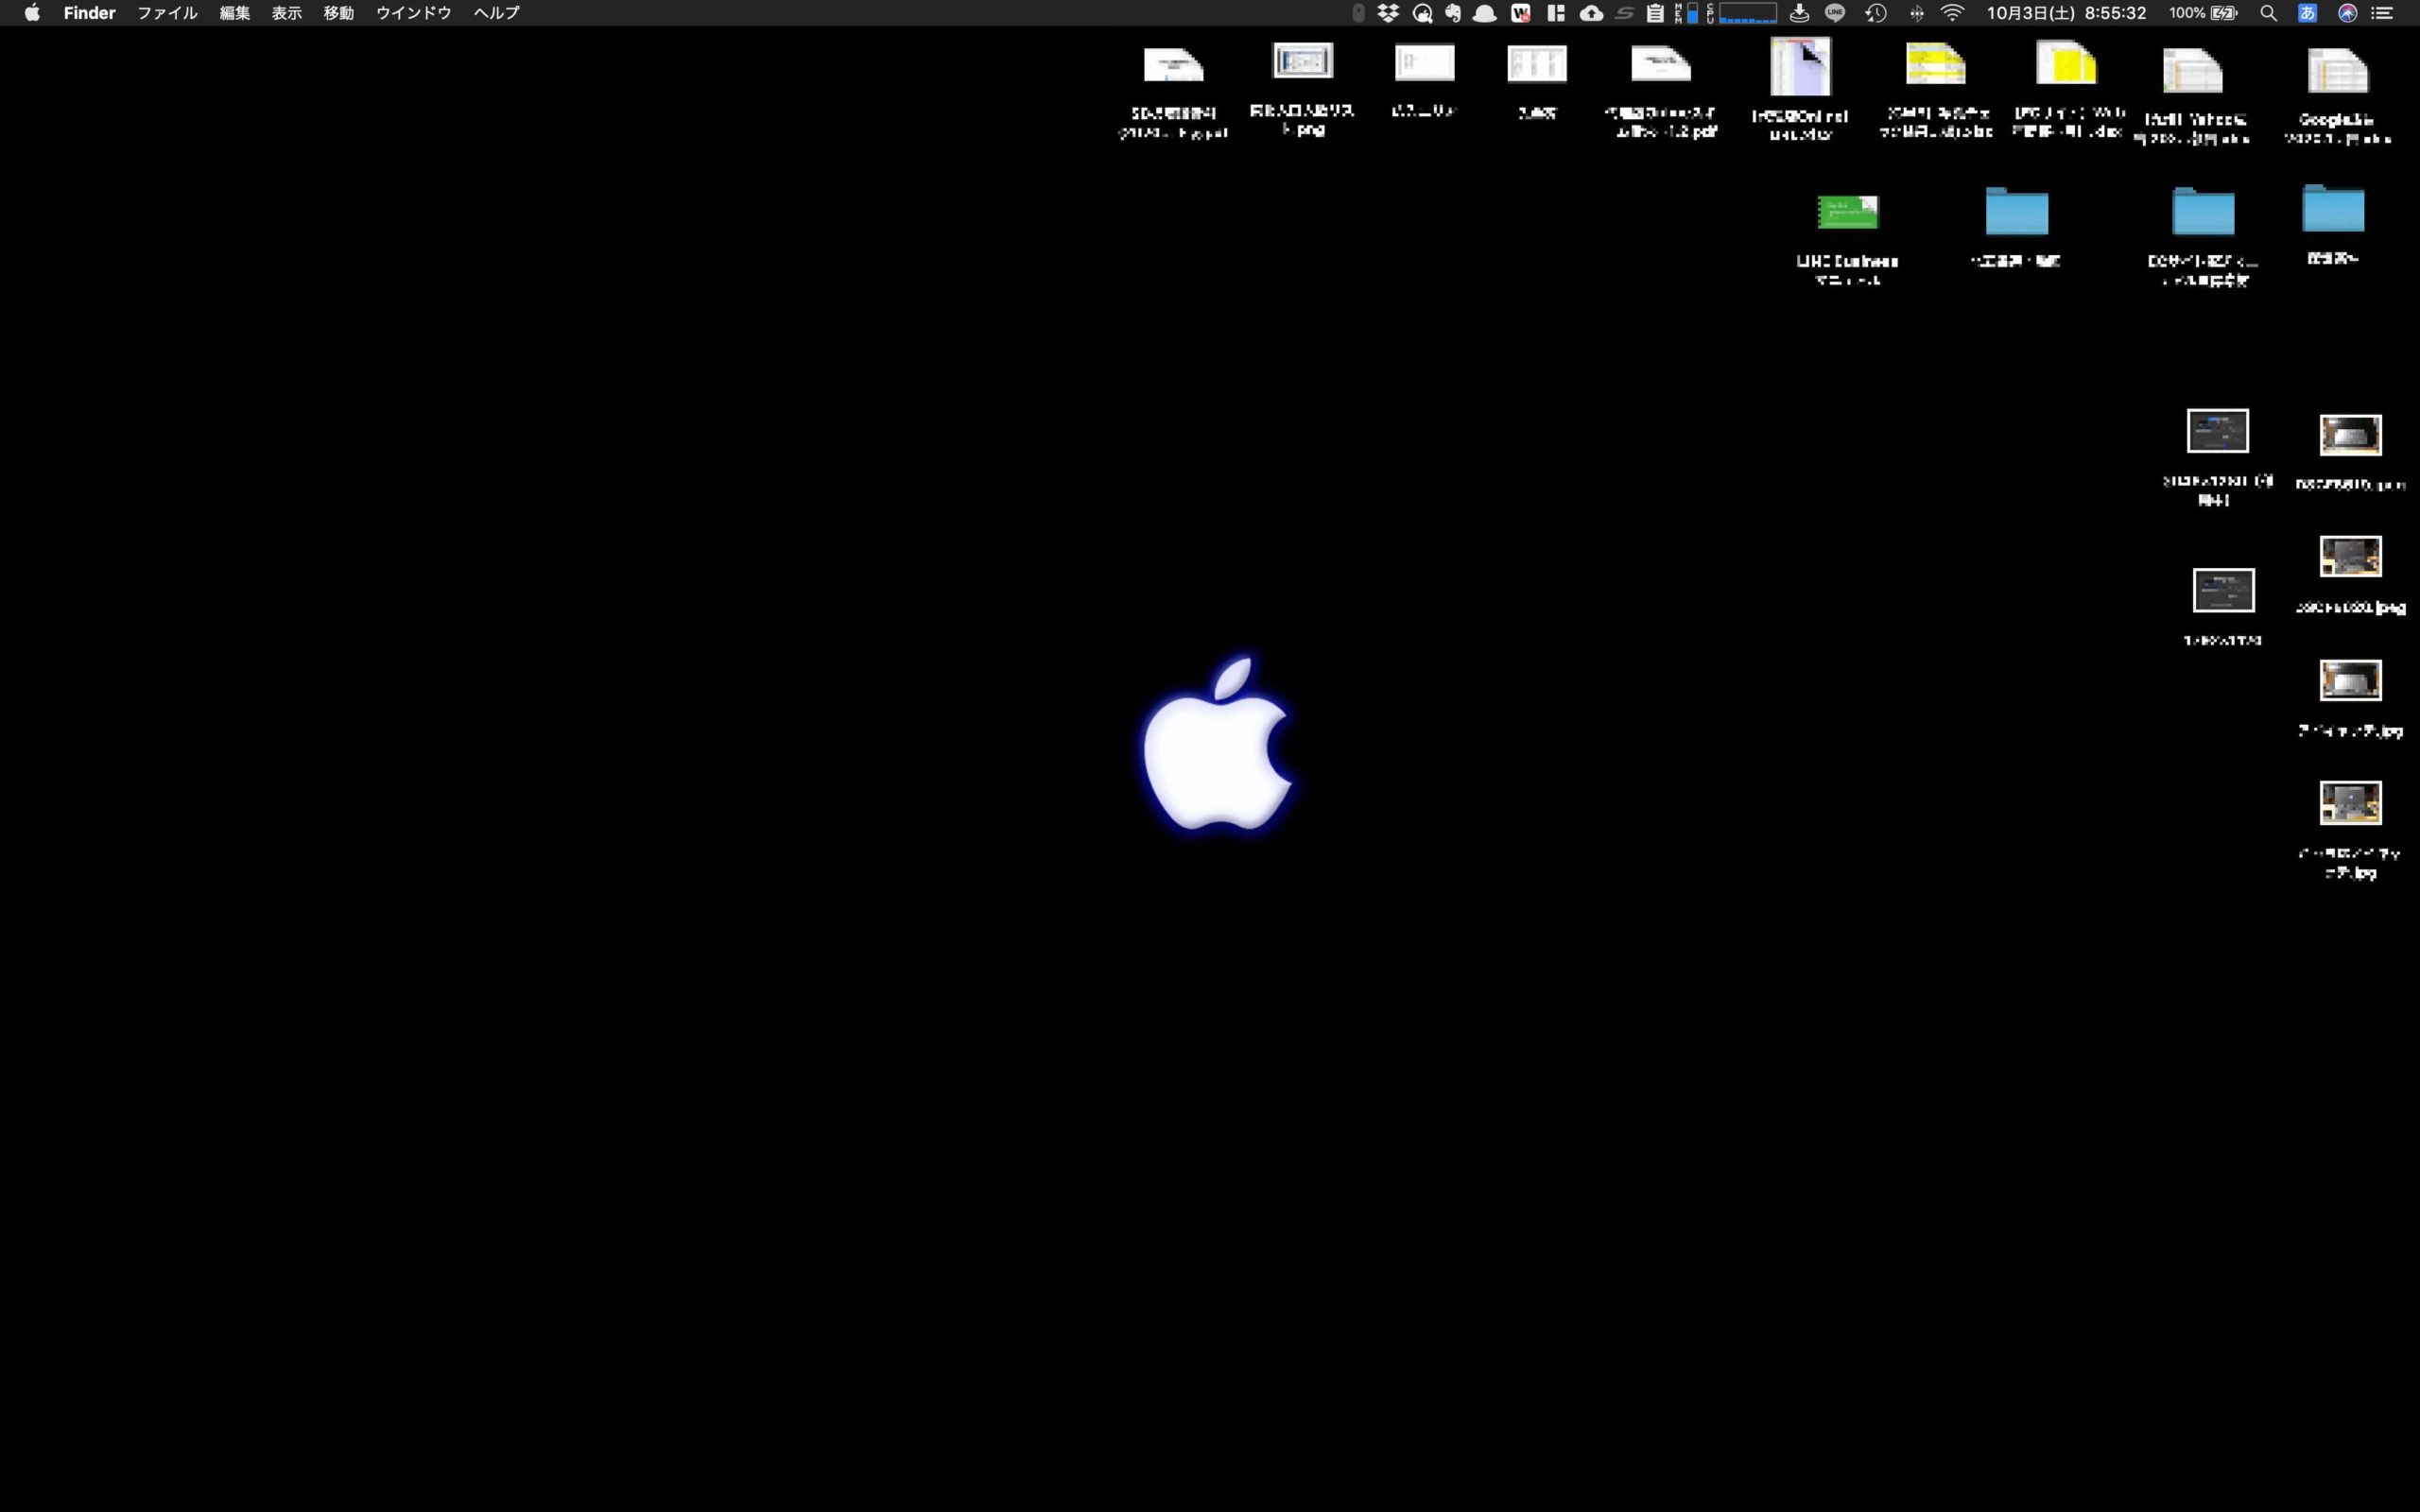Open the ウインドウ menu
This screenshot has width=2420, height=1512.
click(414, 13)
